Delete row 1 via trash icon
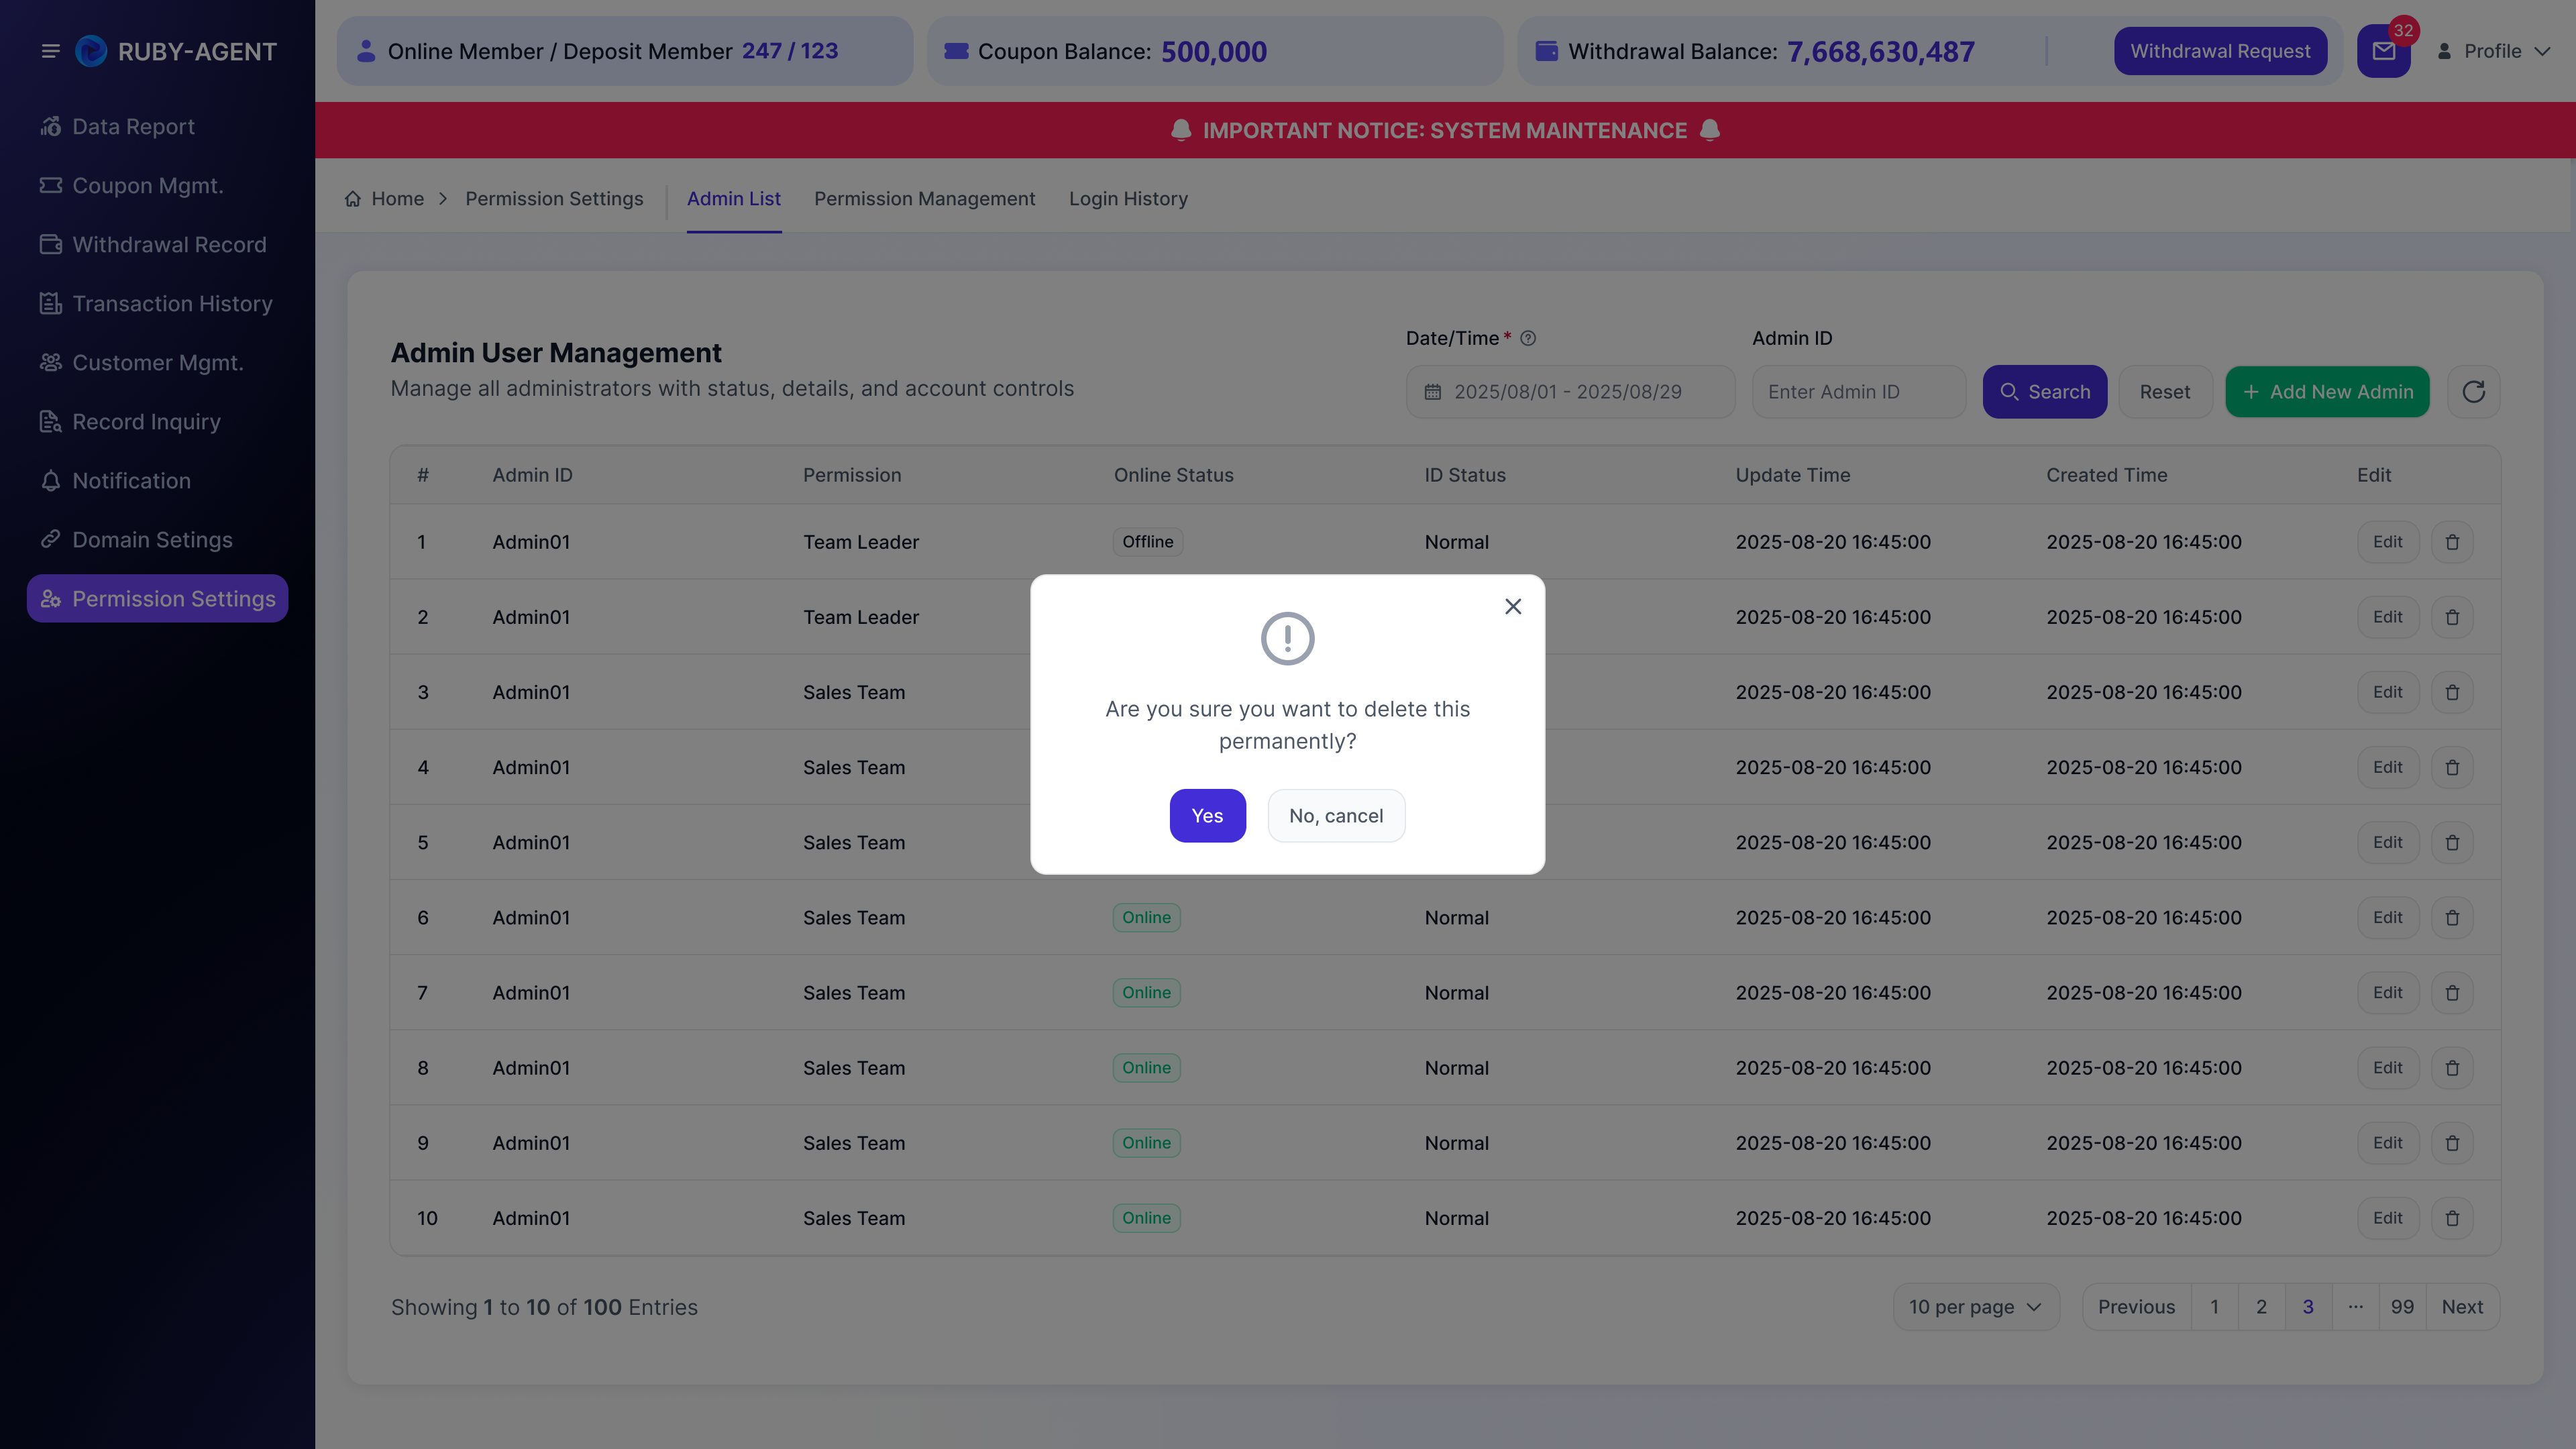The width and height of the screenshot is (2576, 1449). click(2452, 542)
